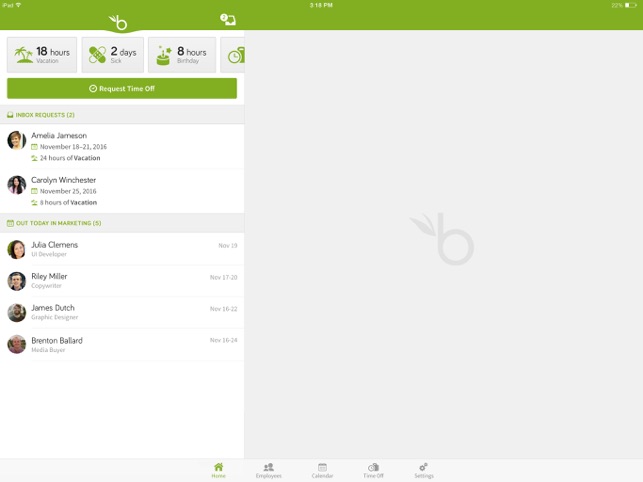The image size is (643, 482).
Task: Click the Request Time Off button
Action: (x=122, y=88)
